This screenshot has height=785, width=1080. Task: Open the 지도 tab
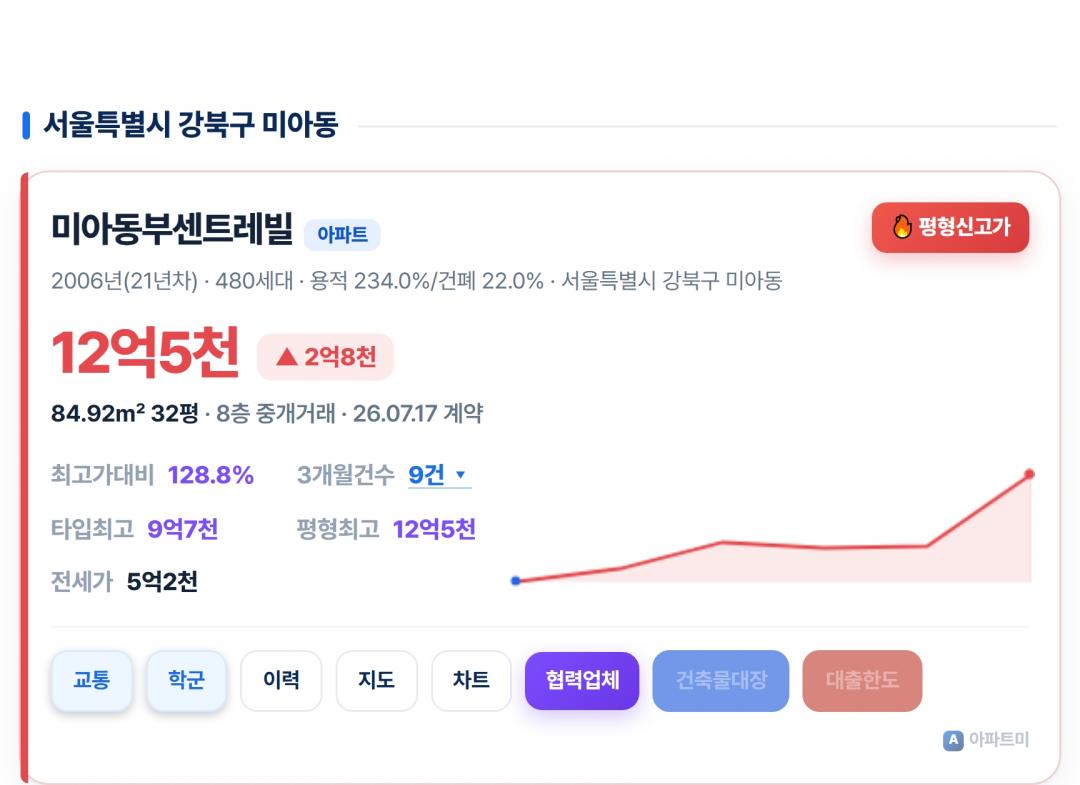[376, 680]
